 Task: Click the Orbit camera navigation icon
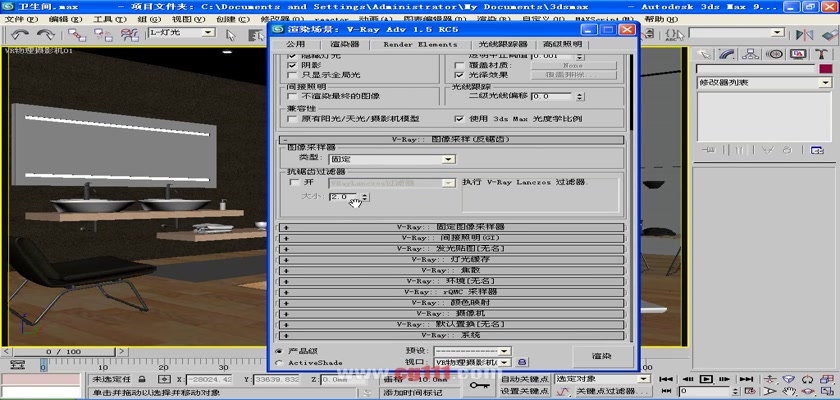coord(806,391)
